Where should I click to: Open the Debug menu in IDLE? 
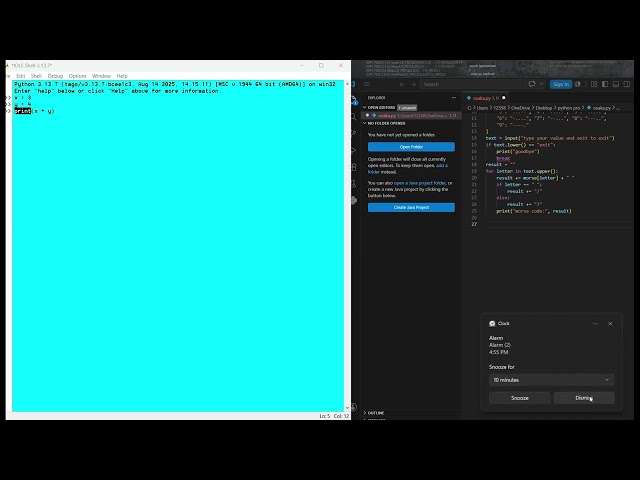(55, 76)
